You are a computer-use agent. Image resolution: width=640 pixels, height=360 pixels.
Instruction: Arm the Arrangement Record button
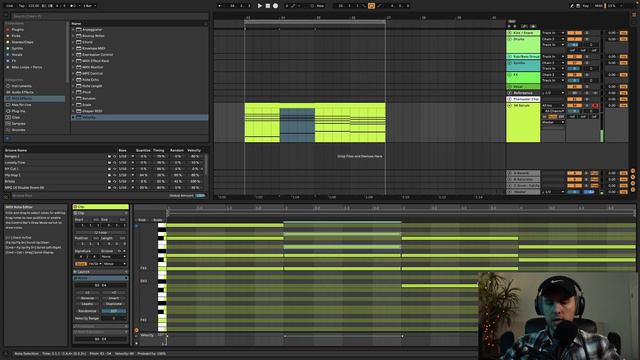276,6
